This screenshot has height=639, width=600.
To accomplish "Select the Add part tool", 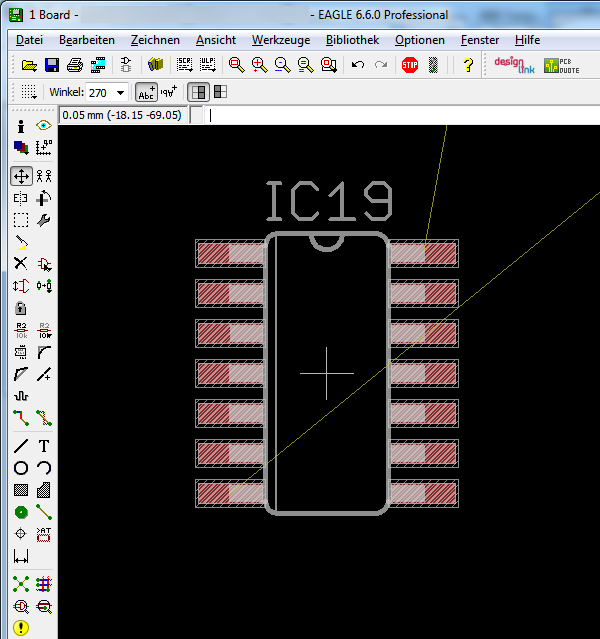I will 44,264.
